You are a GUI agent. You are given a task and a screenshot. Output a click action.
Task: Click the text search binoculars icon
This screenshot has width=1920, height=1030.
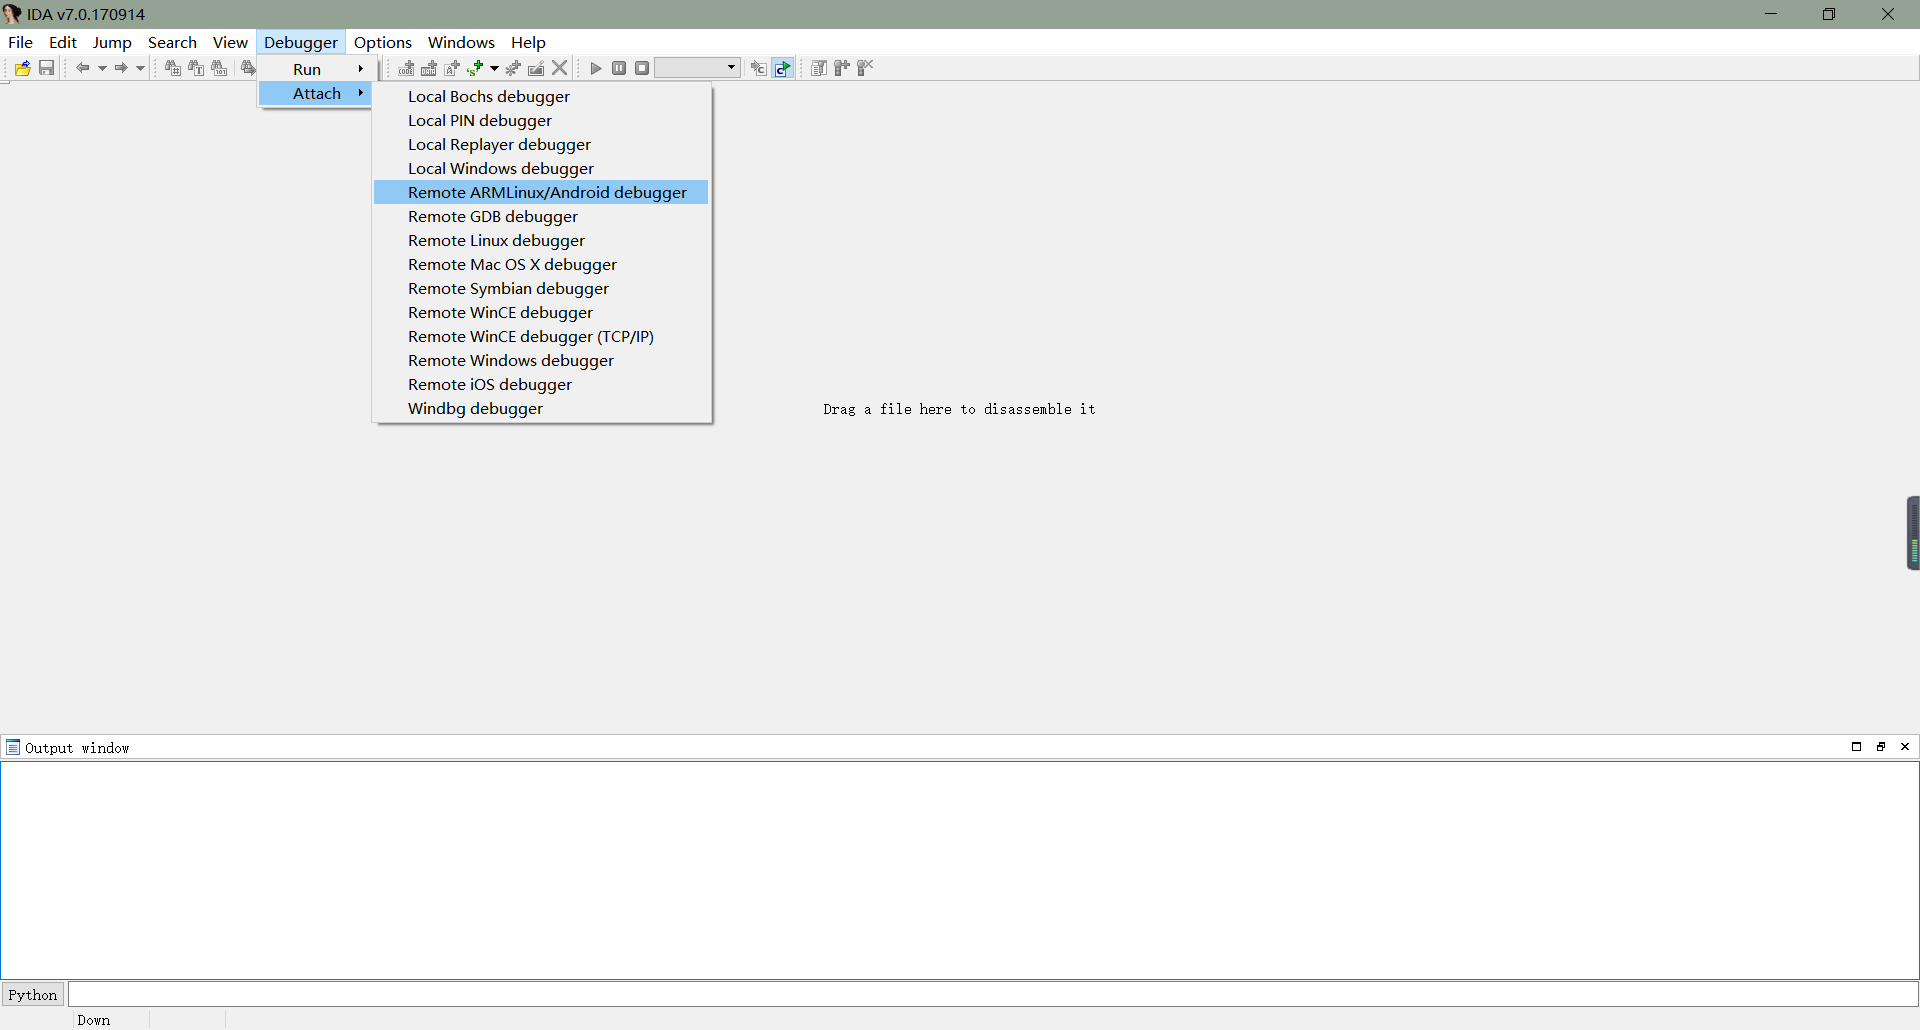(x=196, y=68)
